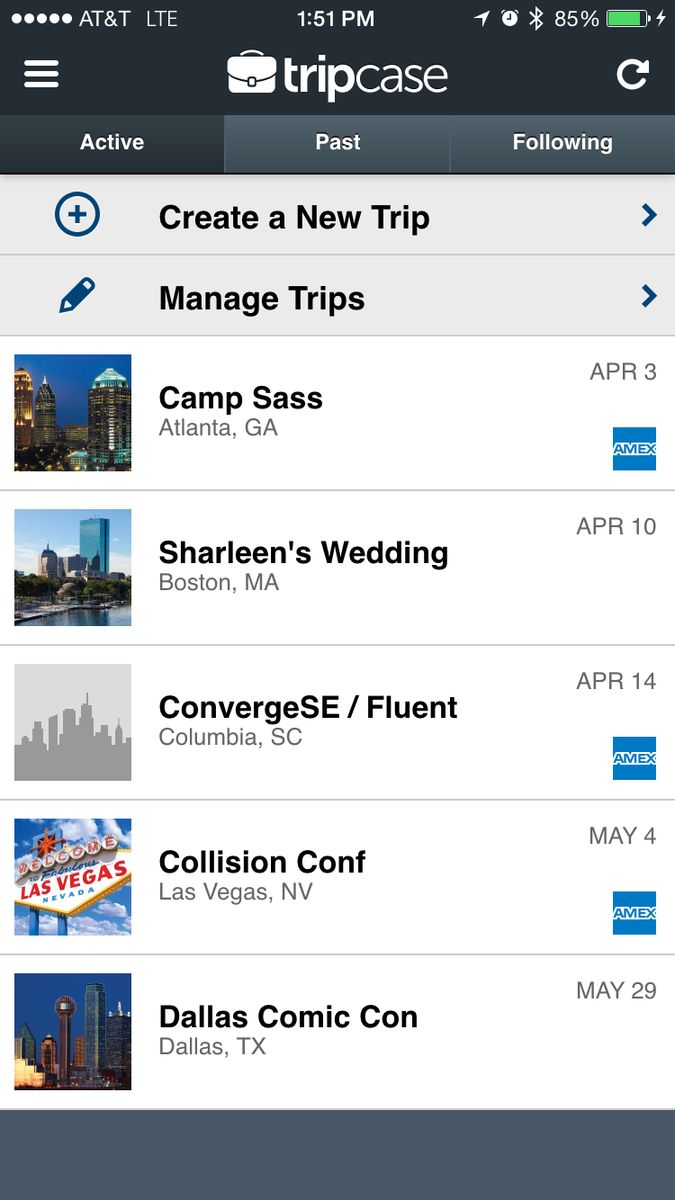Tap the Amex logo on Camp Sass
This screenshot has width=675, height=1200.
click(634, 449)
